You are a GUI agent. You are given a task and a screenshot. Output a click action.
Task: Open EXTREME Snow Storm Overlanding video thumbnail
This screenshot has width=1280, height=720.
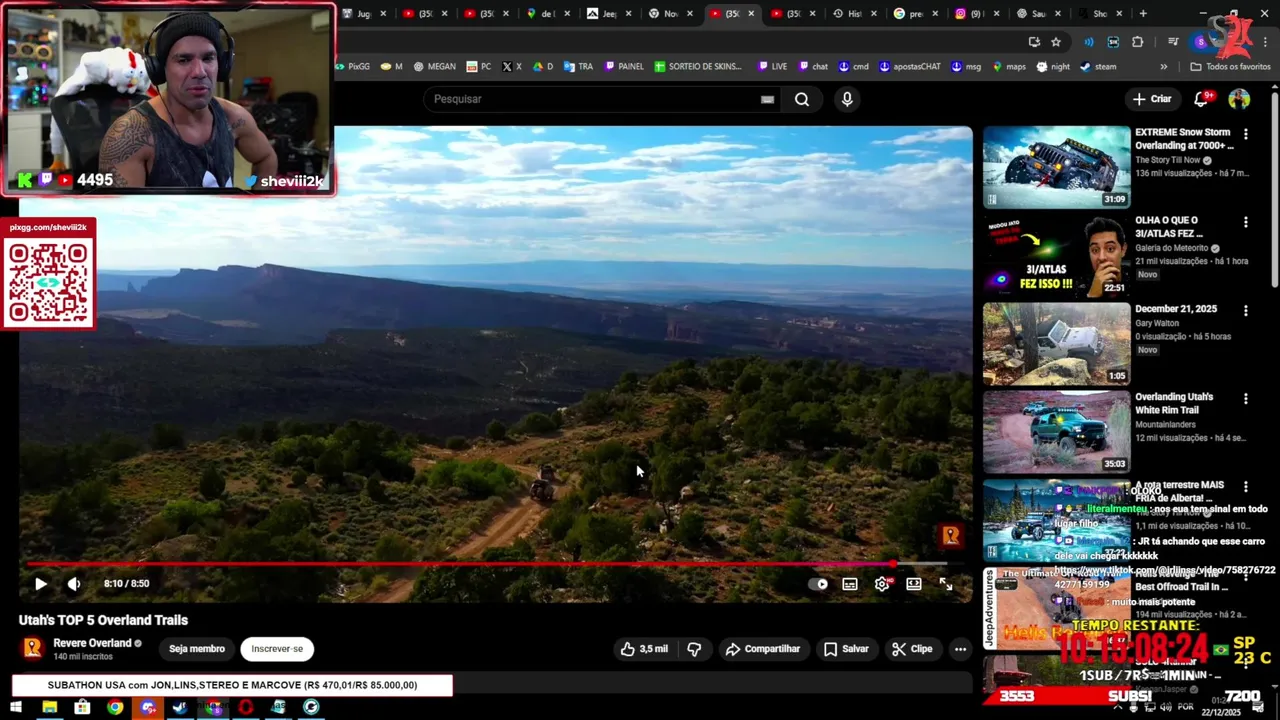tap(1056, 167)
